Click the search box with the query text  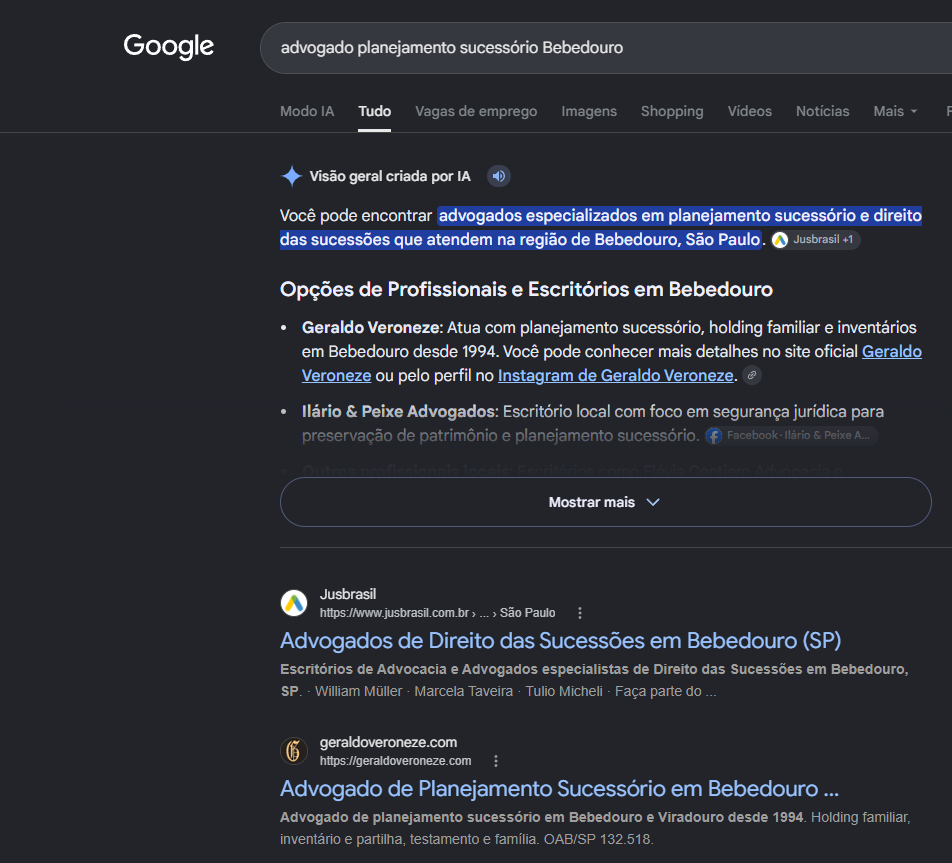click(x=606, y=48)
